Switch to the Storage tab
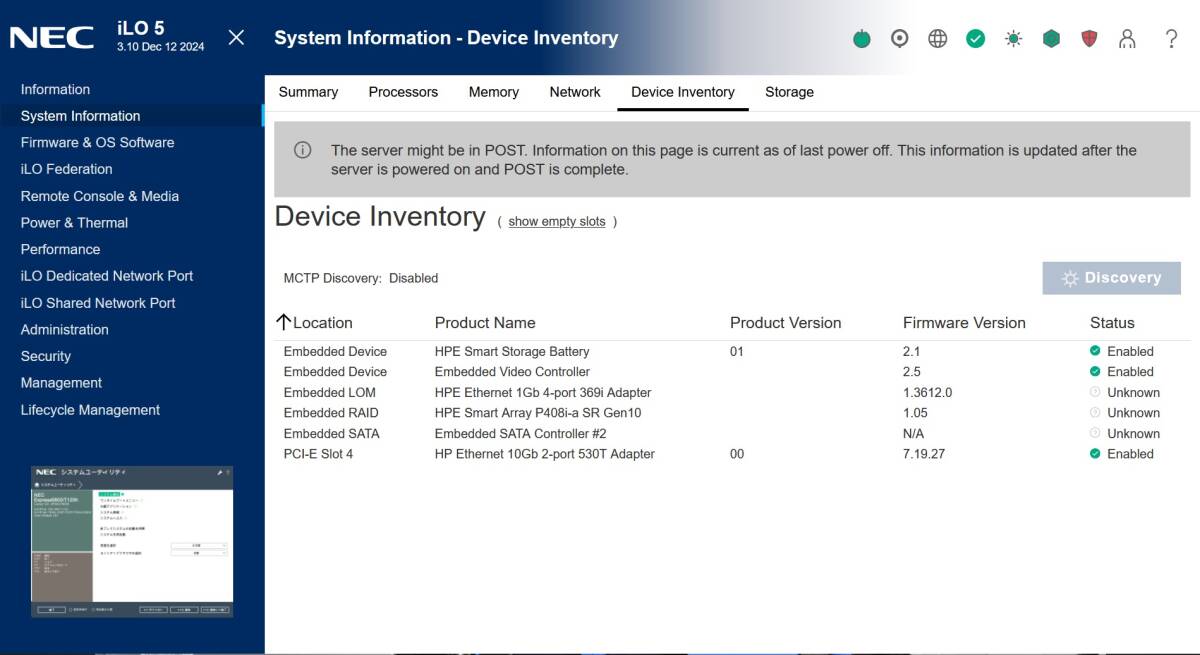The image size is (1200, 655). tap(789, 92)
